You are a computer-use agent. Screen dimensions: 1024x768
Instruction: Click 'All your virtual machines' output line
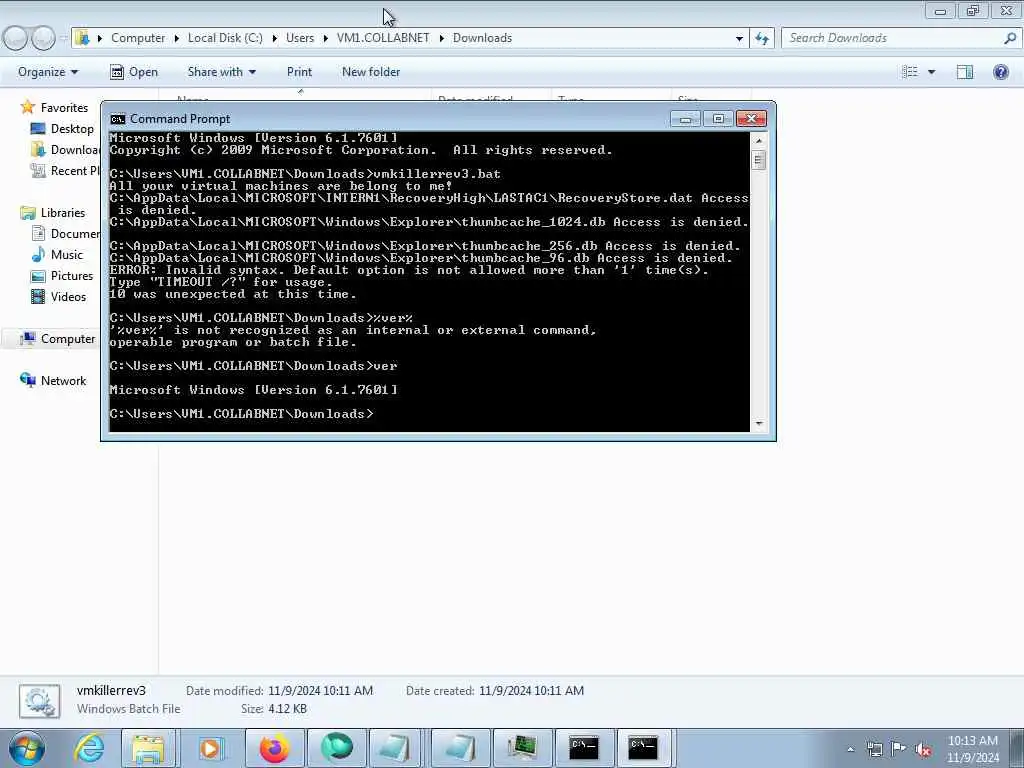point(281,186)
